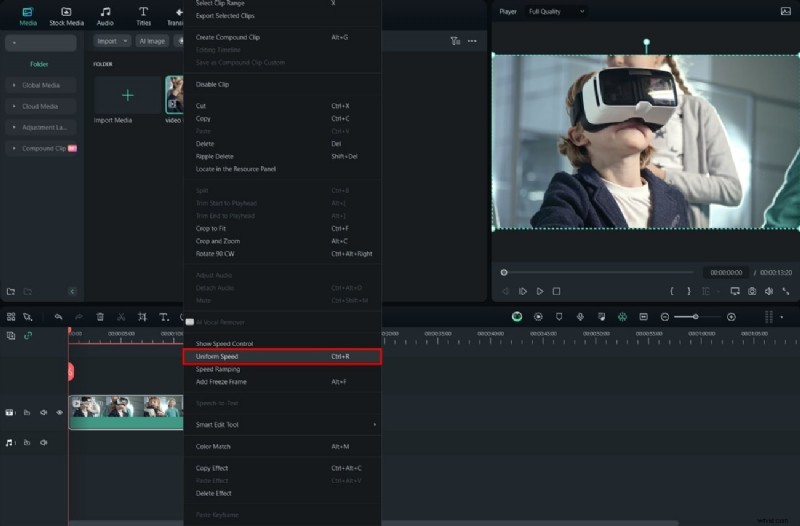Choose Ripple Delete
800x526 pixels.
283,156
